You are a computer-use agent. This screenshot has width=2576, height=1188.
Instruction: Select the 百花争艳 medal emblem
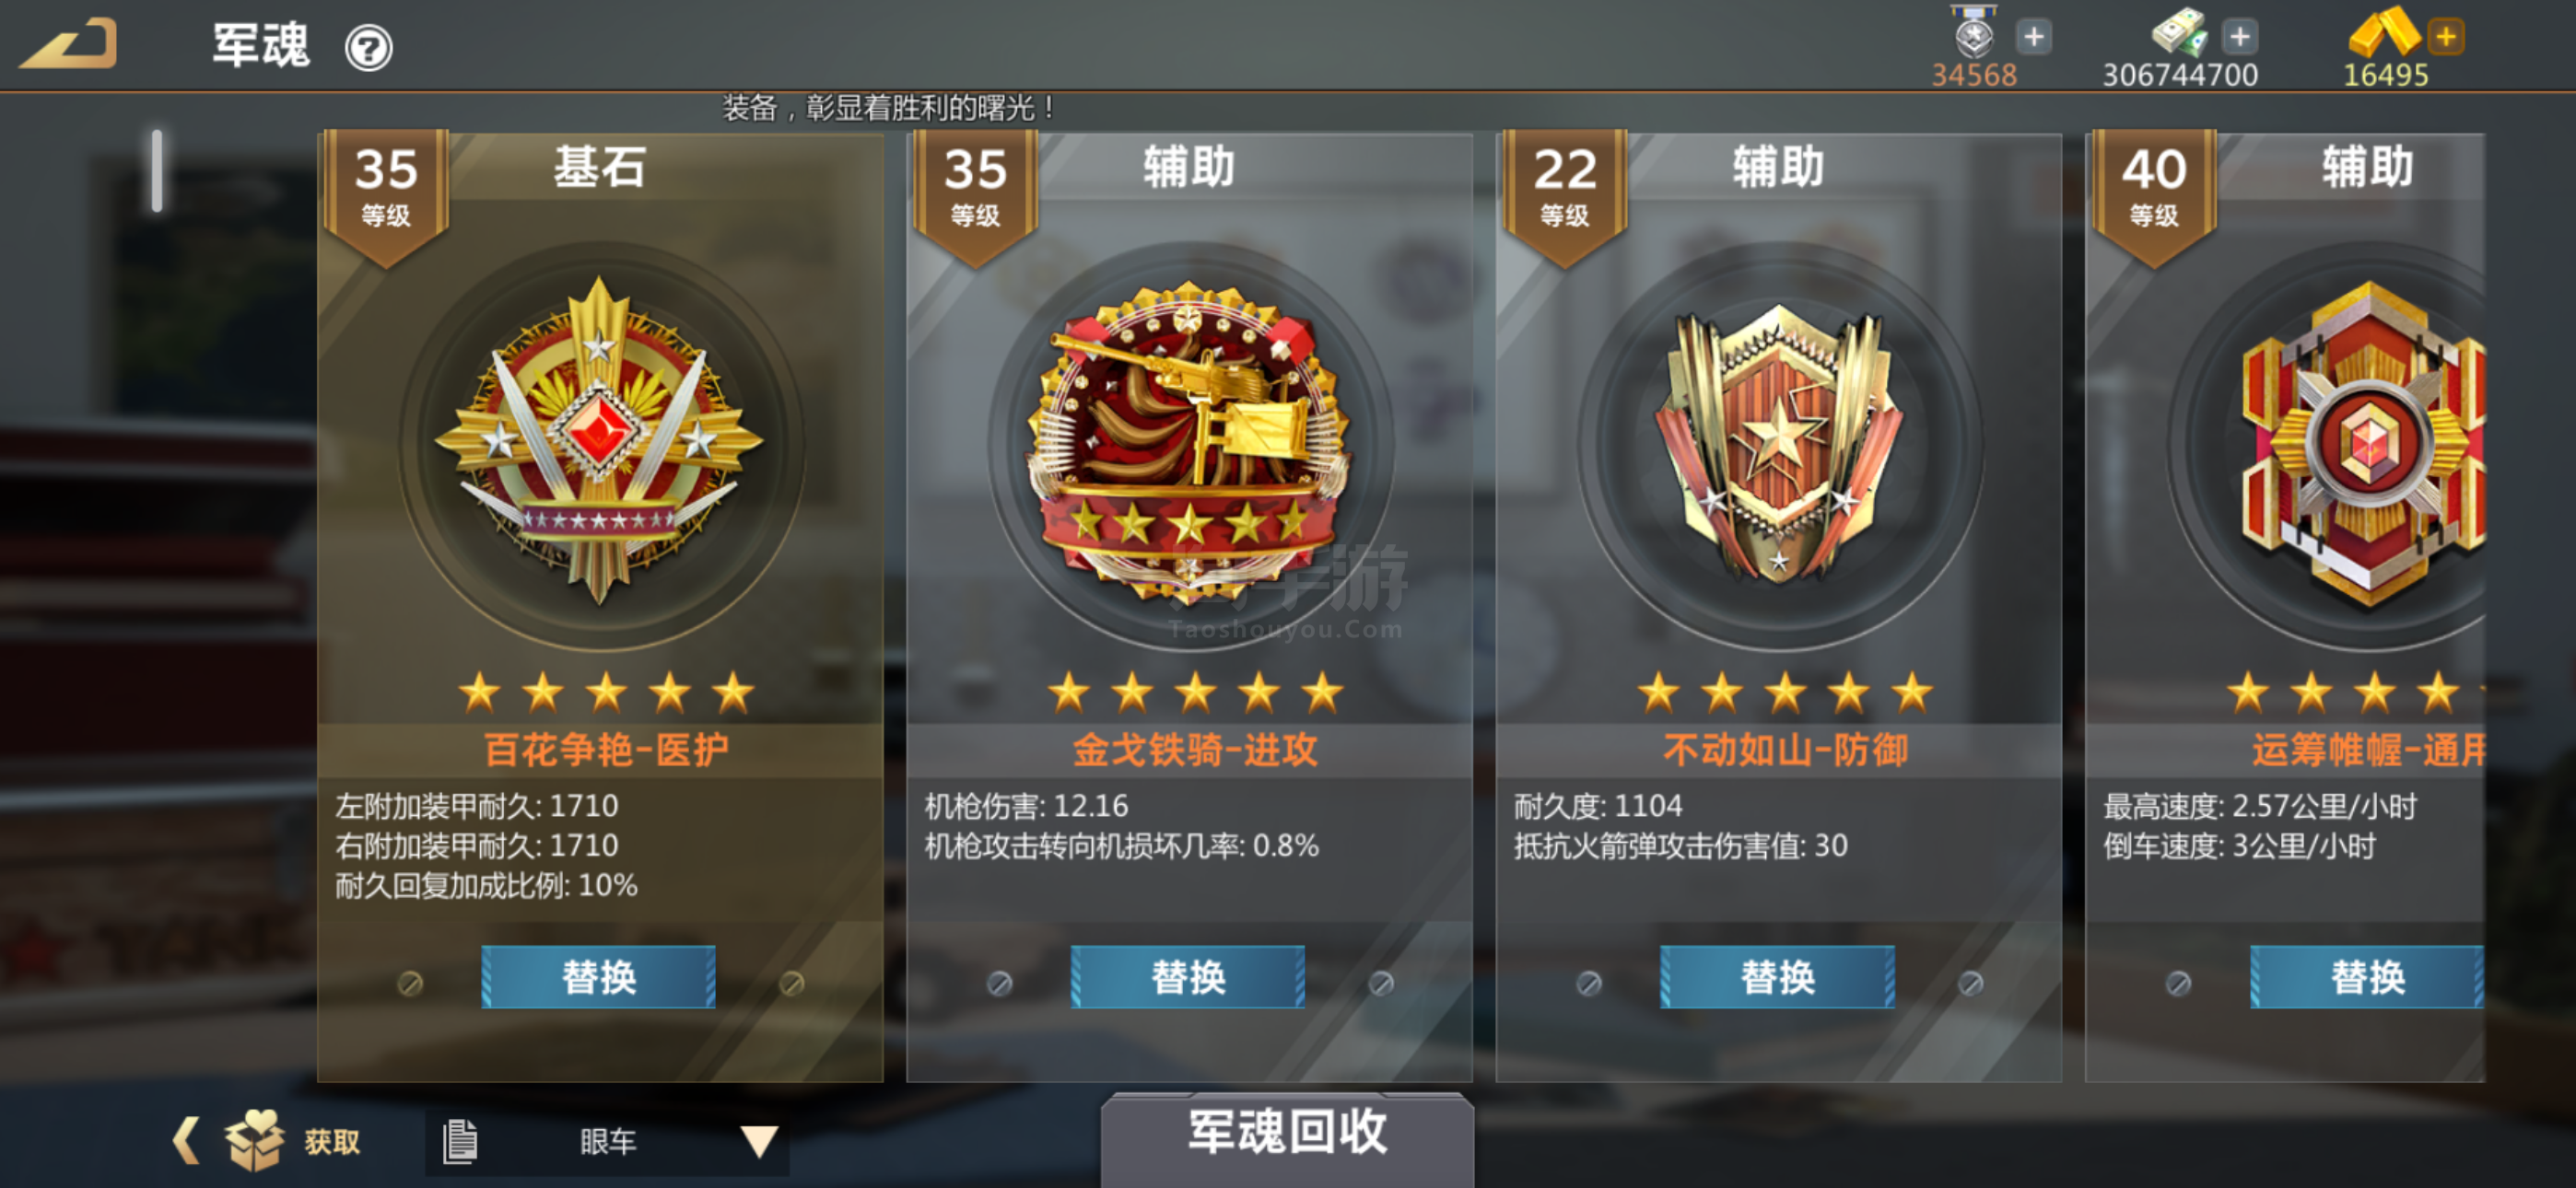598,440
